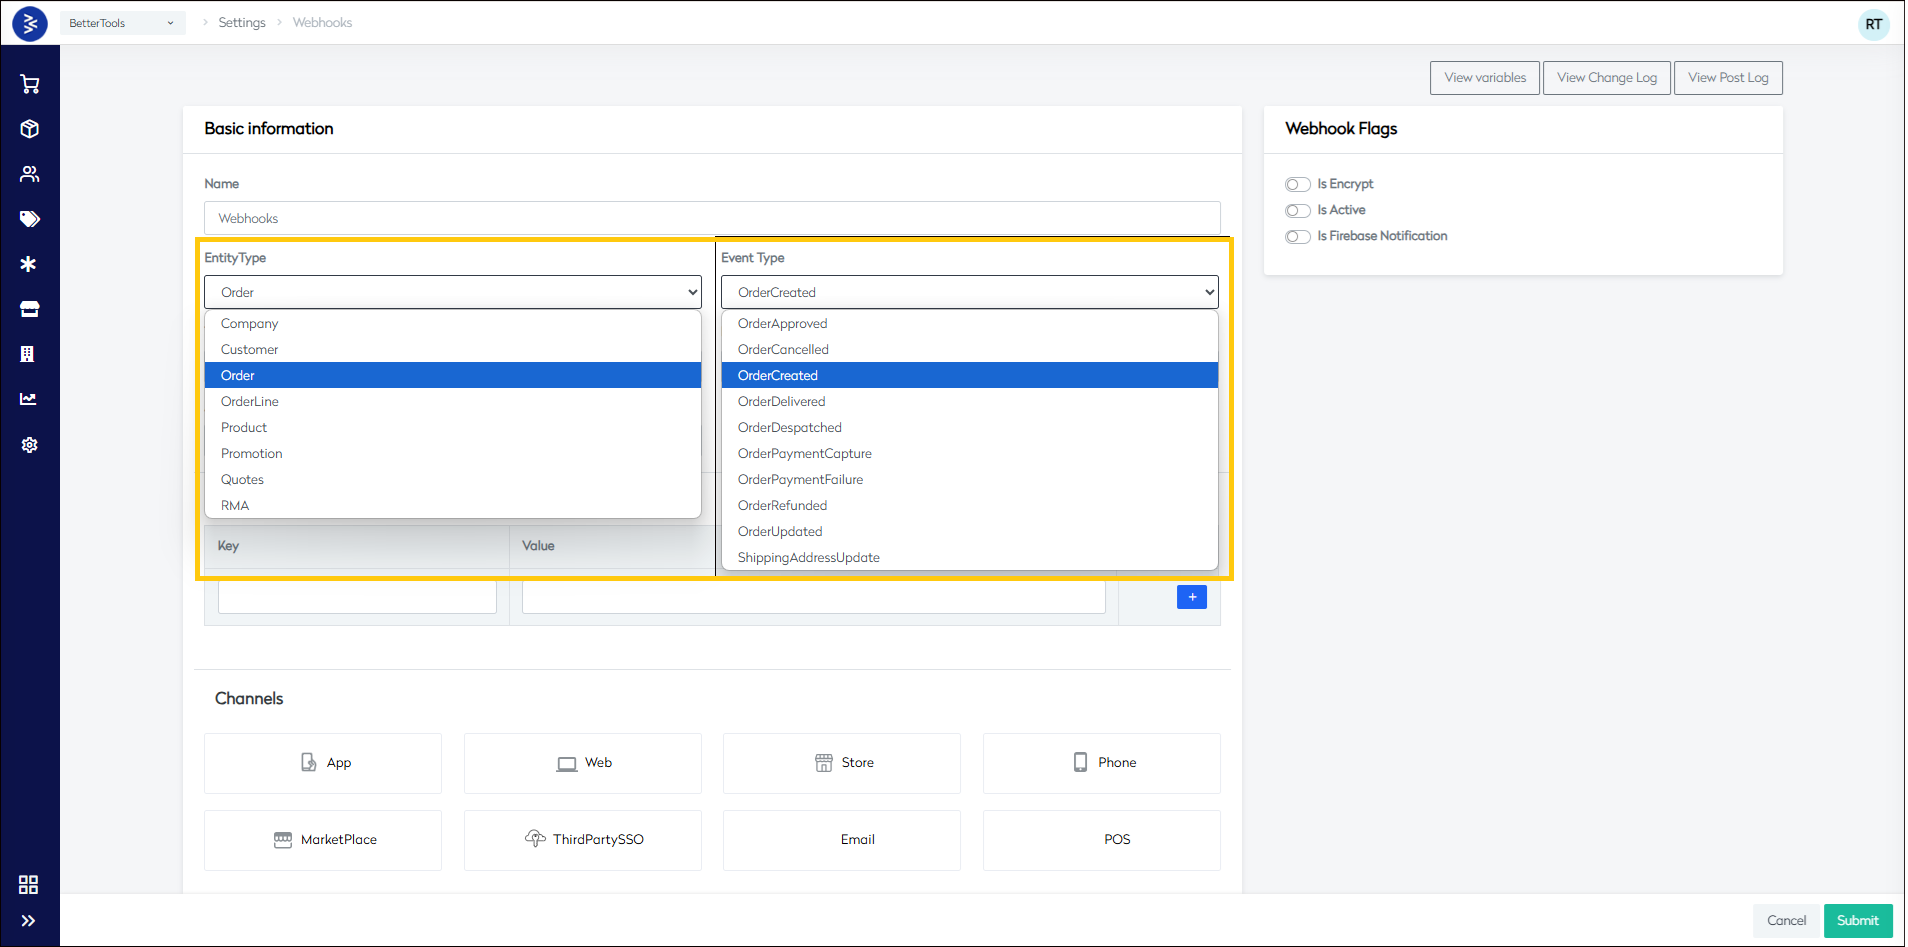Enable the Is Encrypt toggle
The height and width of the screenshot is (947, 1908).
point(1297,185)
